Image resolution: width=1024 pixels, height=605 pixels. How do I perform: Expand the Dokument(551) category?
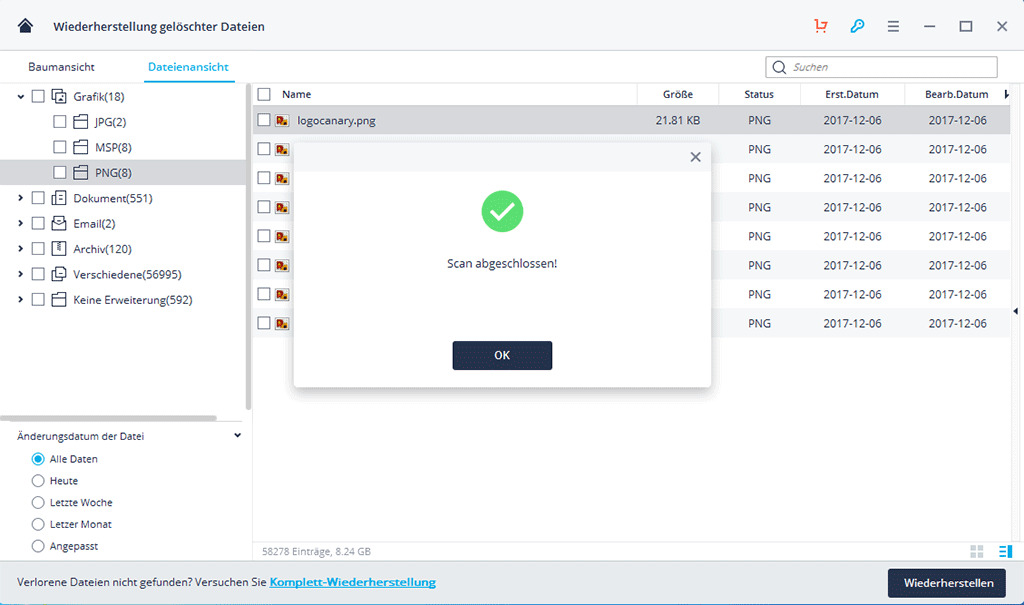(21, 198)
